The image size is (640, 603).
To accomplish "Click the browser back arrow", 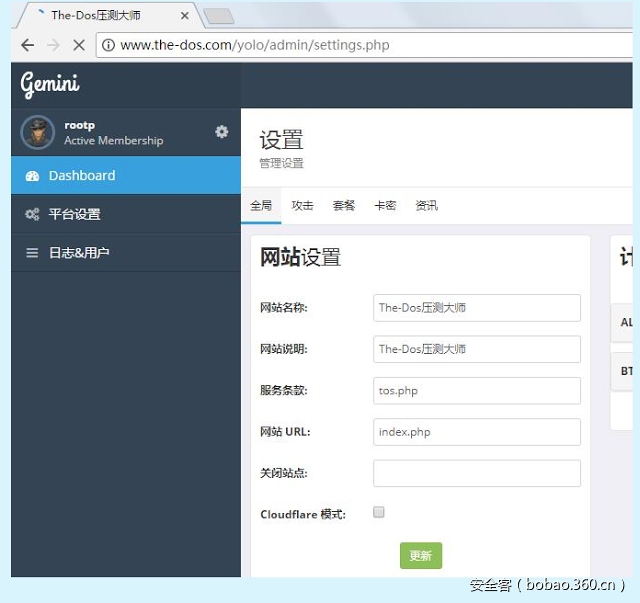I will pyautogui.click(x=27, y=45).
